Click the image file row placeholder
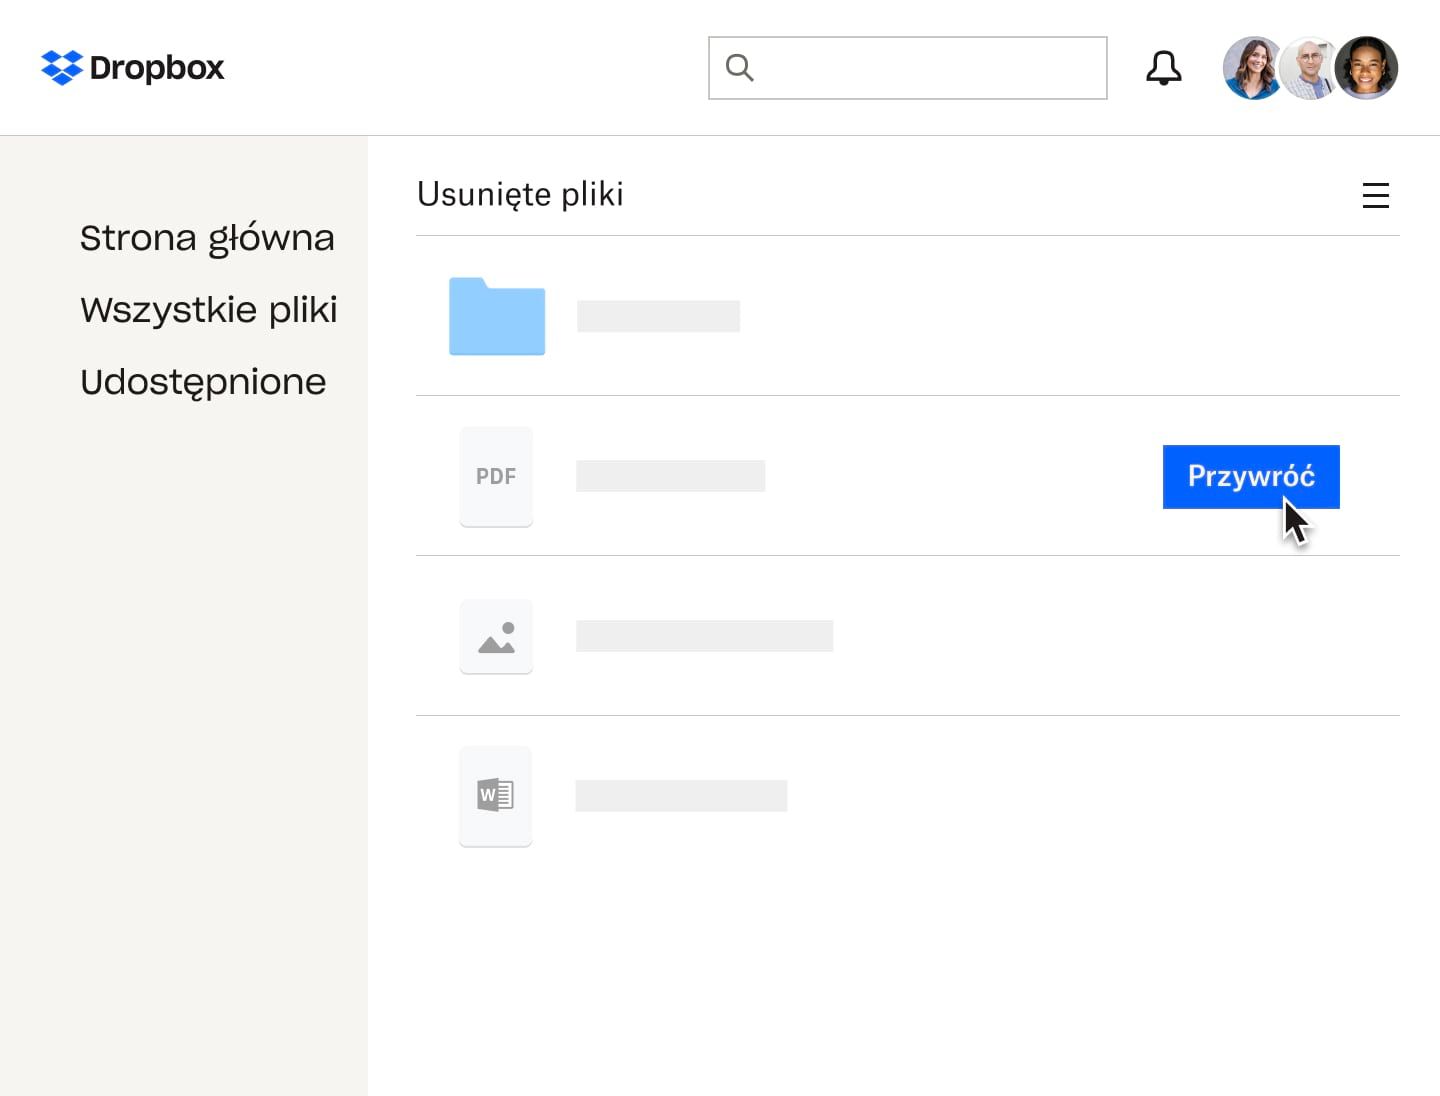The width and height of the screenshot is (1440, 1096). (x=704, y=636)
